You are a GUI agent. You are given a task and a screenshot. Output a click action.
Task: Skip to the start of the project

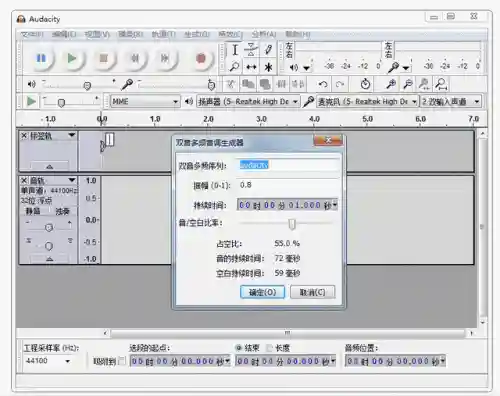[135, 59]
